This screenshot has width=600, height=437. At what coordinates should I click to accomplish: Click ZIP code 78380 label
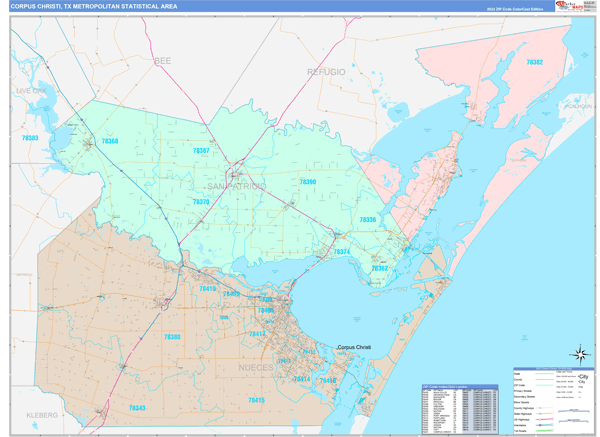[172, 337]
